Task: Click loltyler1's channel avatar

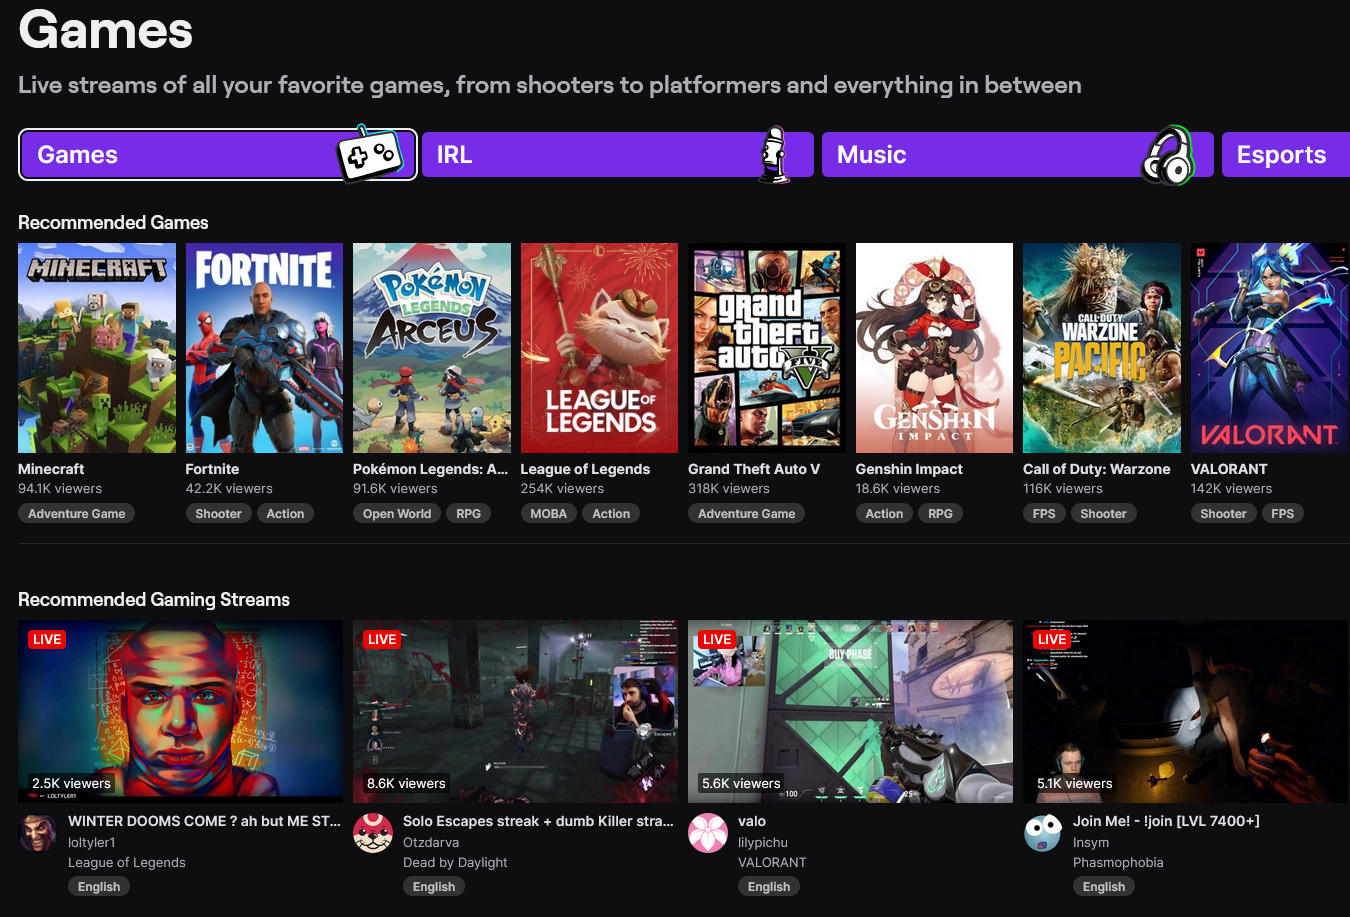Action: 38,833
